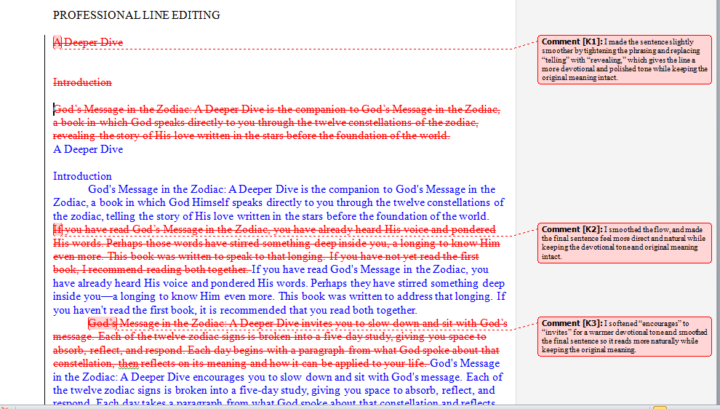This screenshot has width=720, height=409.
Task: Click the highlighted "God's" anchor of comment K3
Action: (102, 324)
